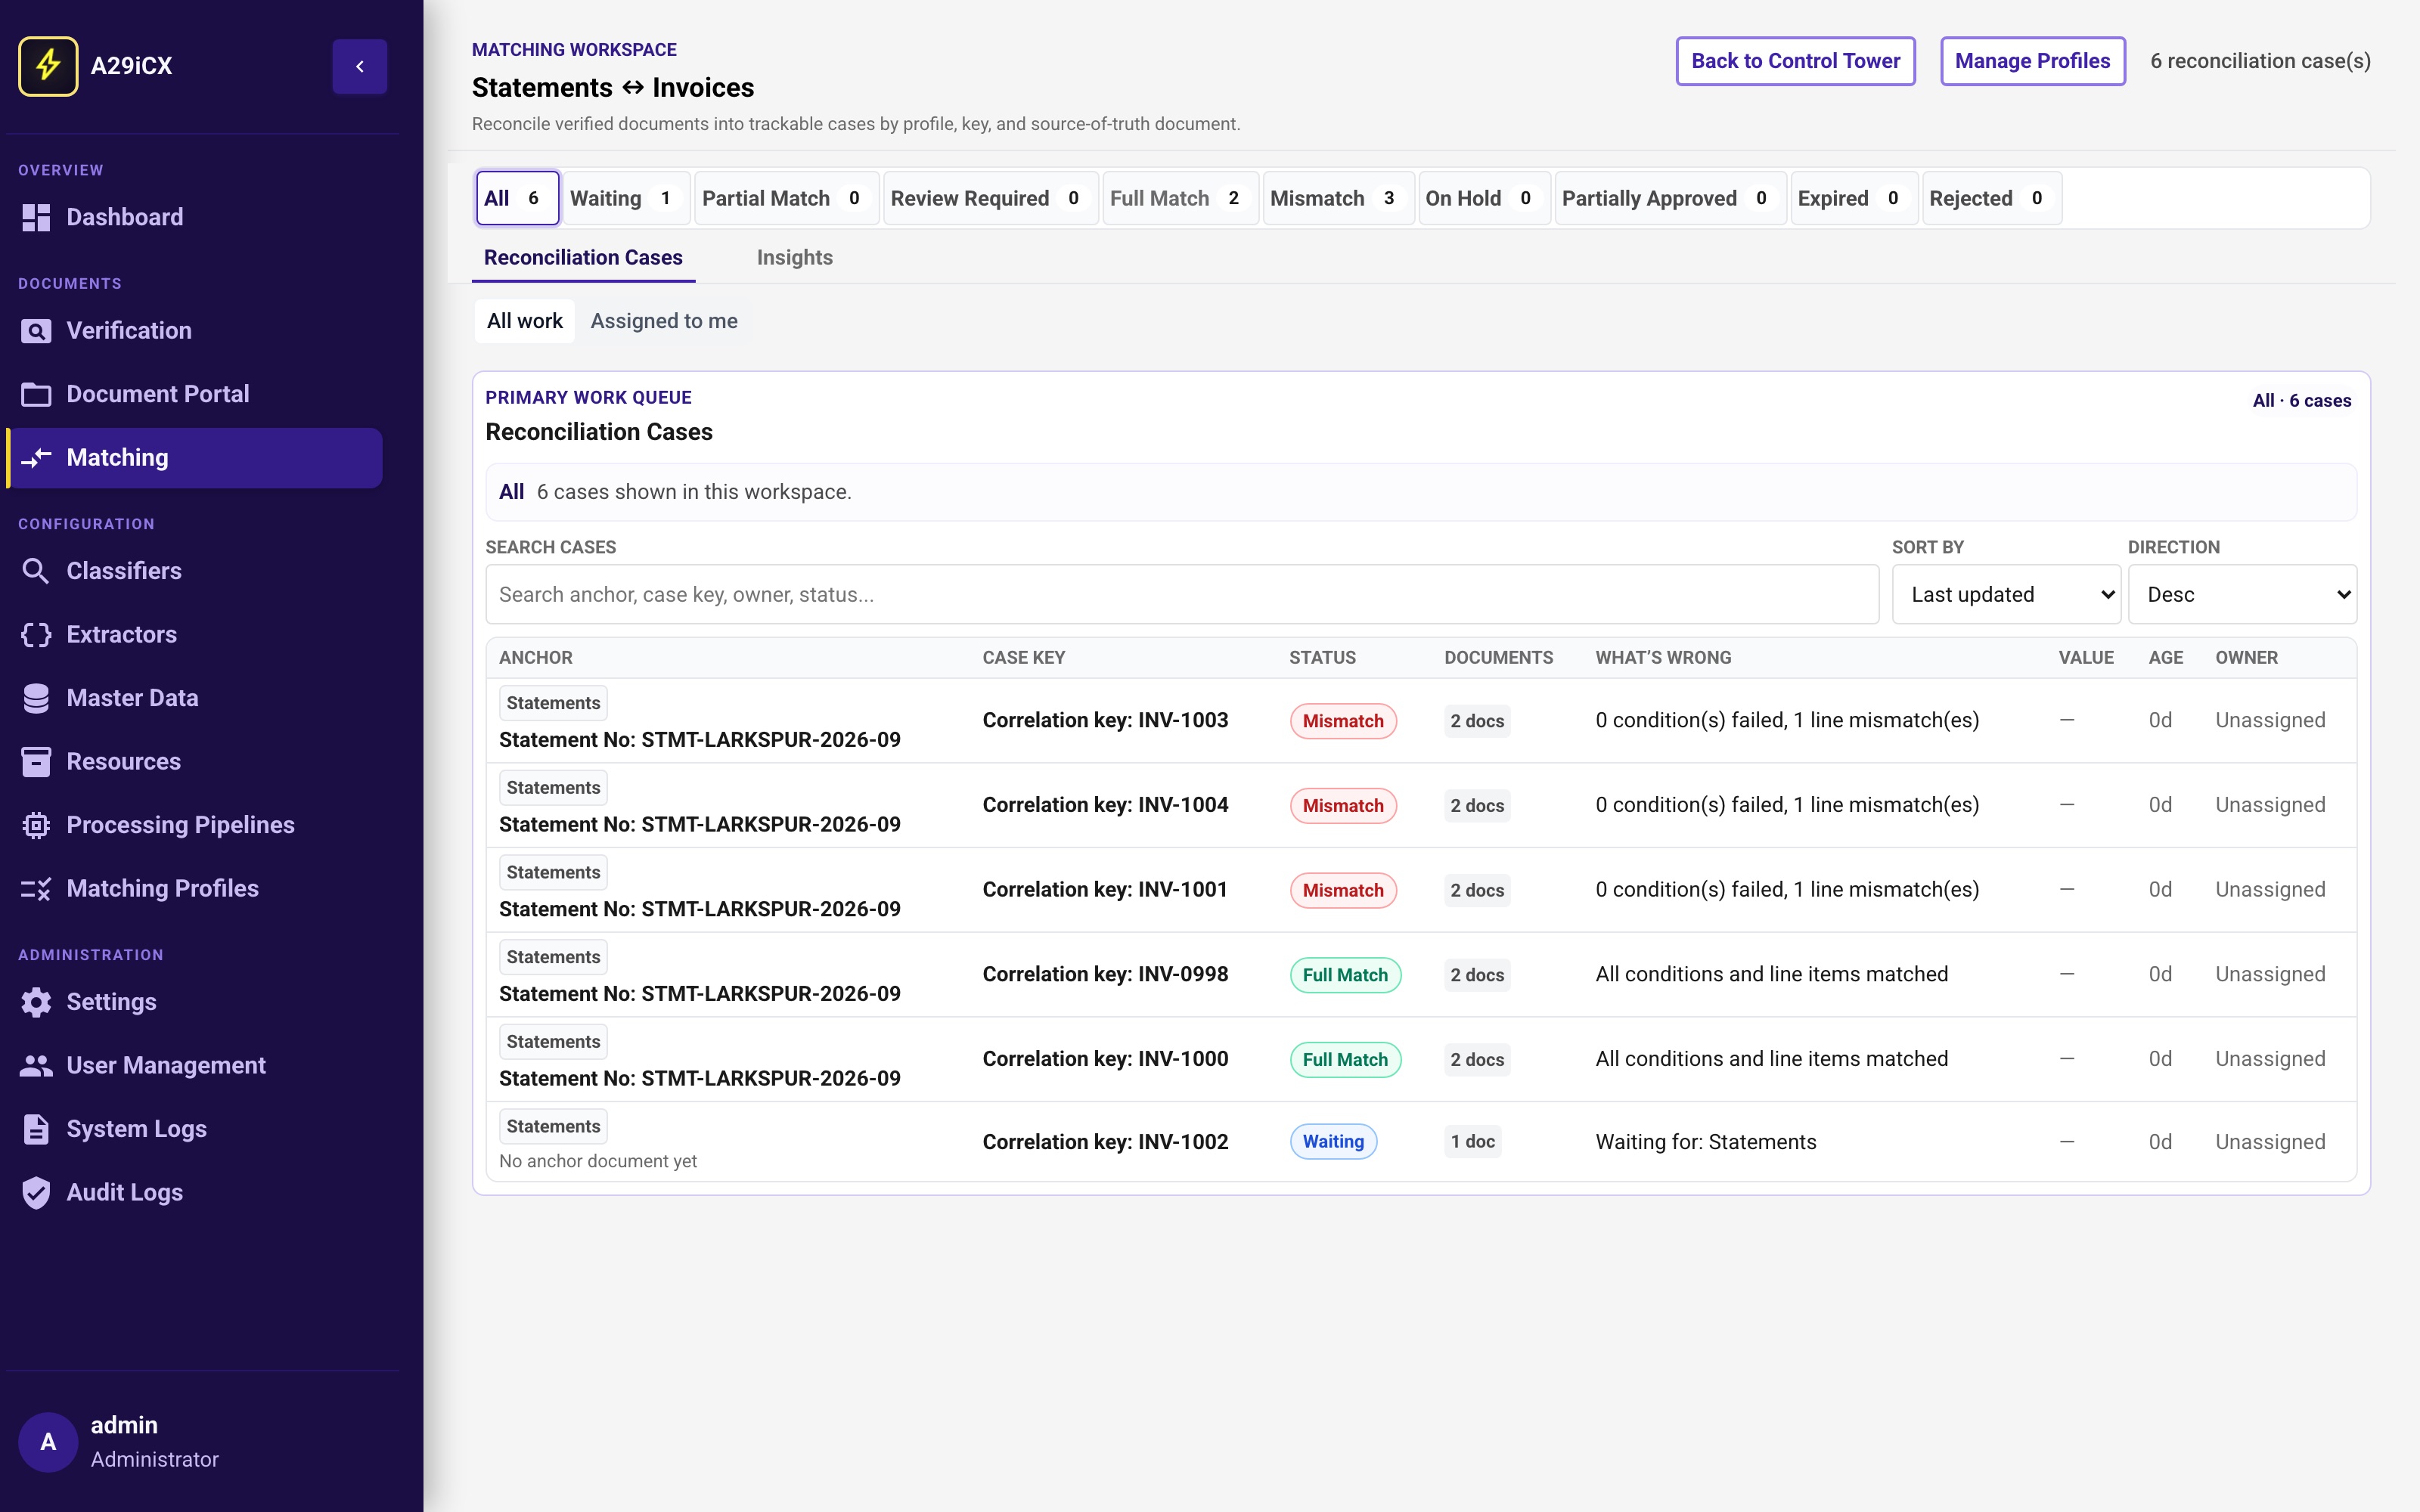Click the Document Portal folder icon
This screenshot has width=2420, height=1512.
36,394
